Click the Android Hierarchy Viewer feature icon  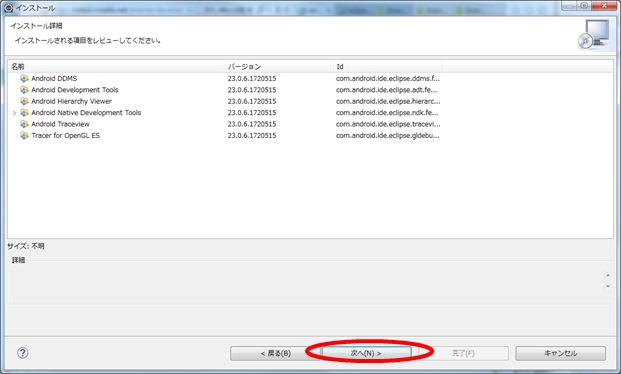(24, 101)
